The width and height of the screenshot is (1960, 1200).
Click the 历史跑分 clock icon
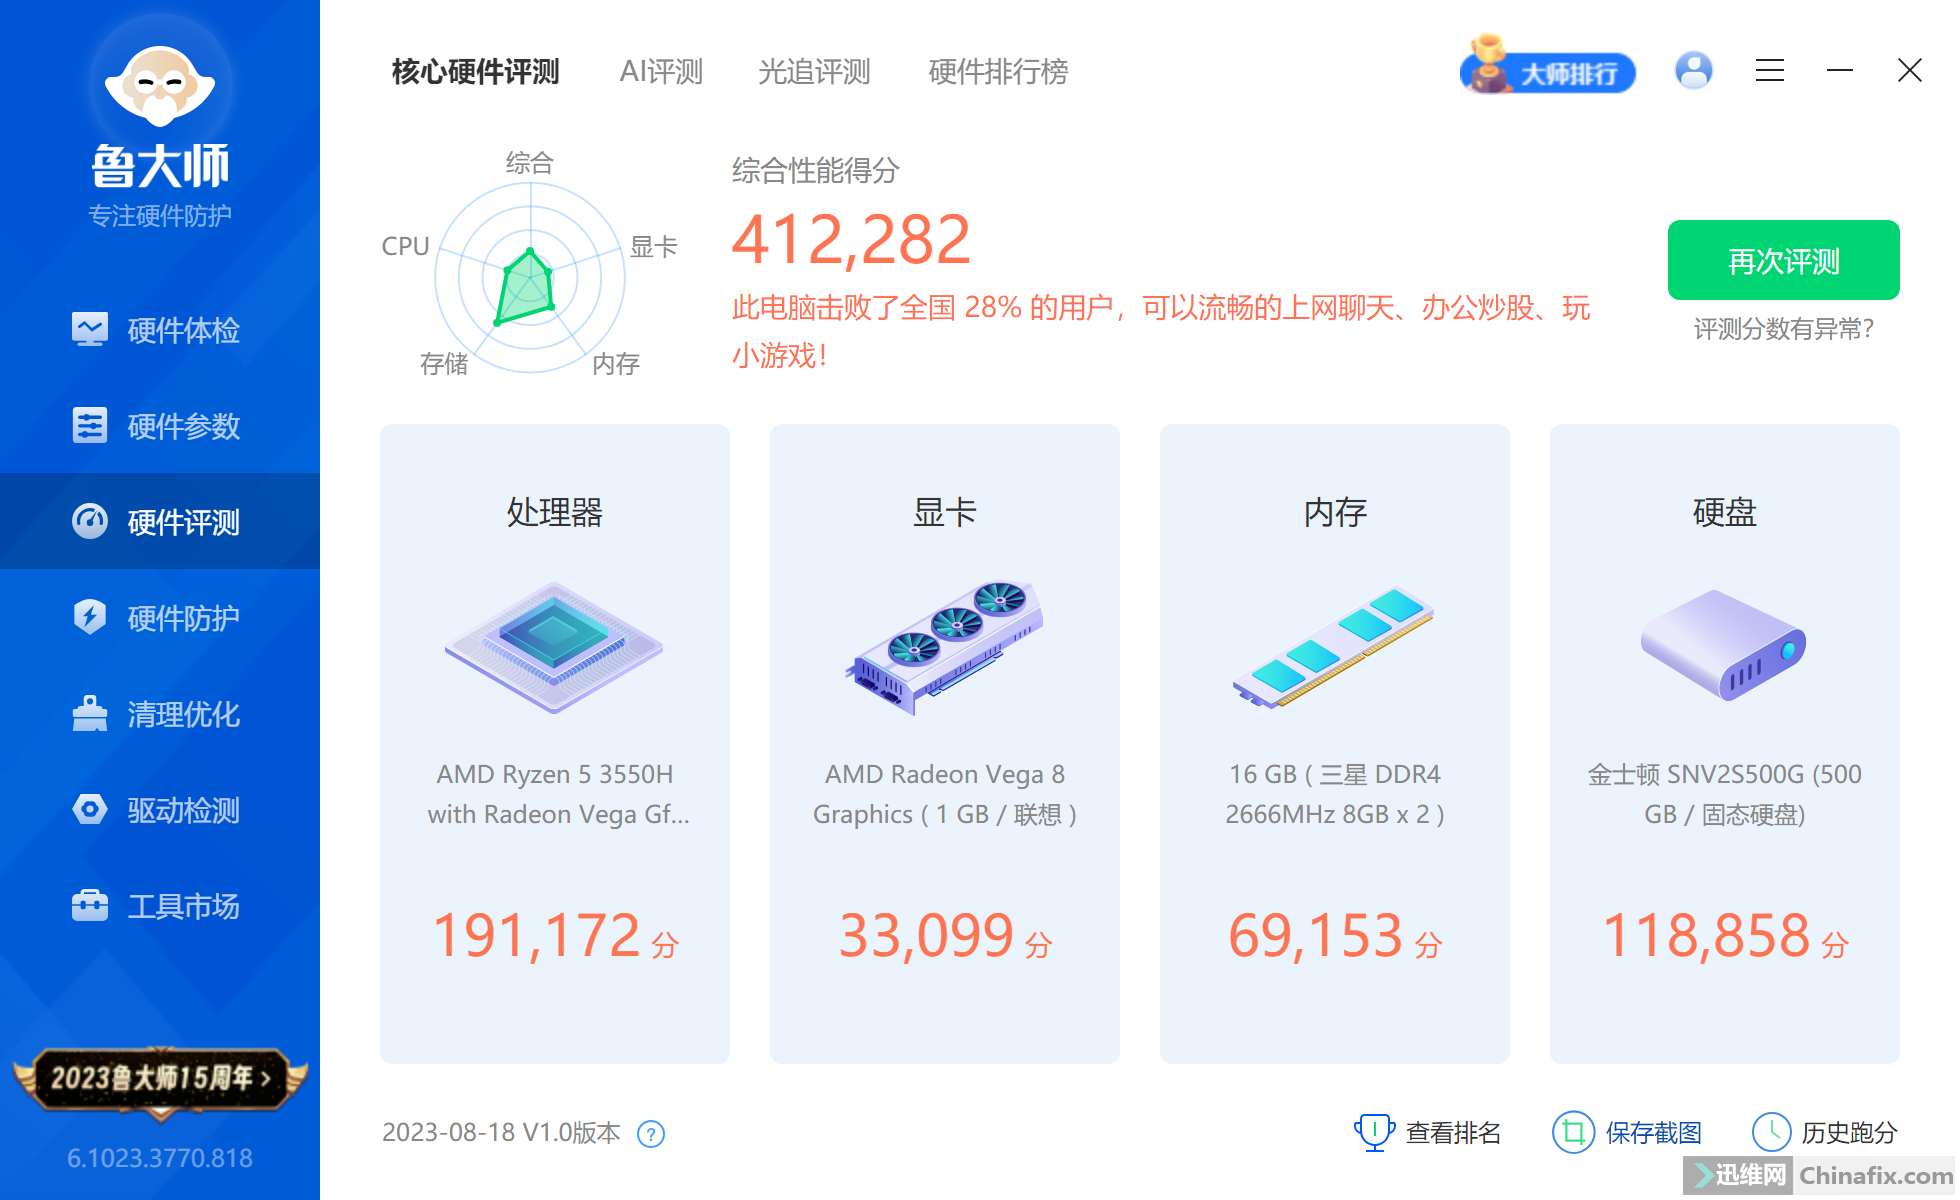(x=1771, y=1132)
